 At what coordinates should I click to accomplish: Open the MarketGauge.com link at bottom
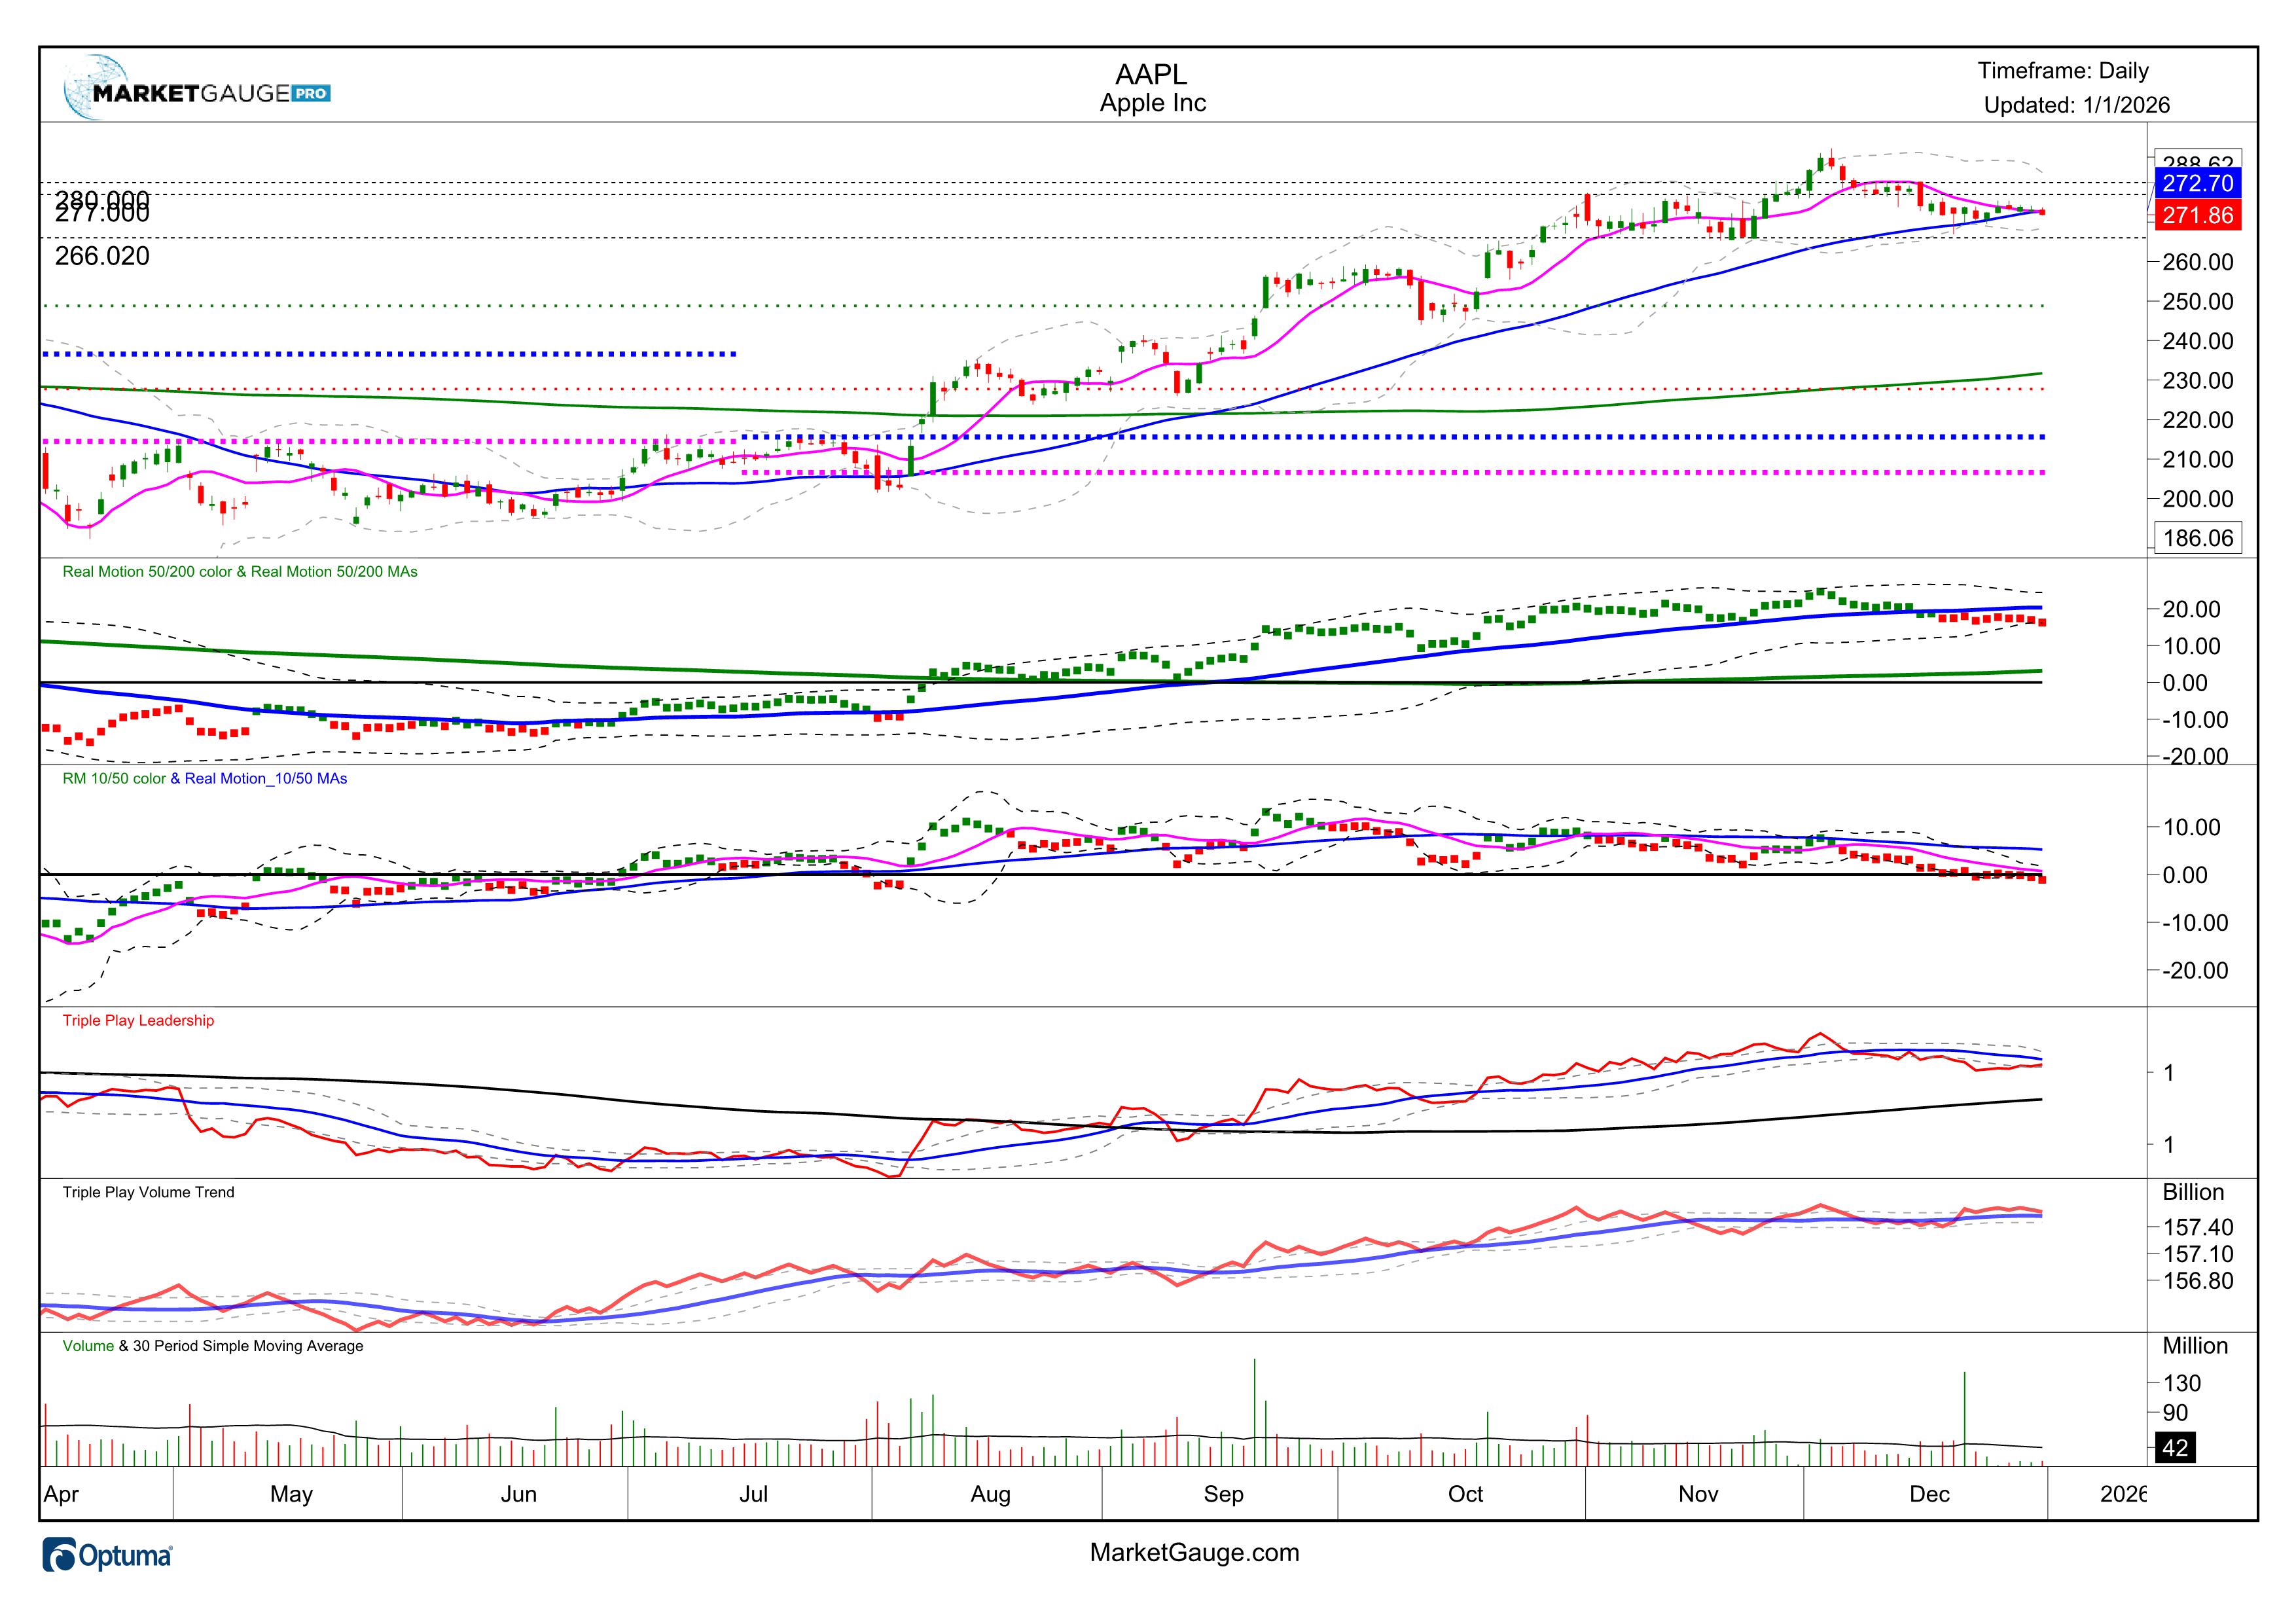pos(1194,1552)
